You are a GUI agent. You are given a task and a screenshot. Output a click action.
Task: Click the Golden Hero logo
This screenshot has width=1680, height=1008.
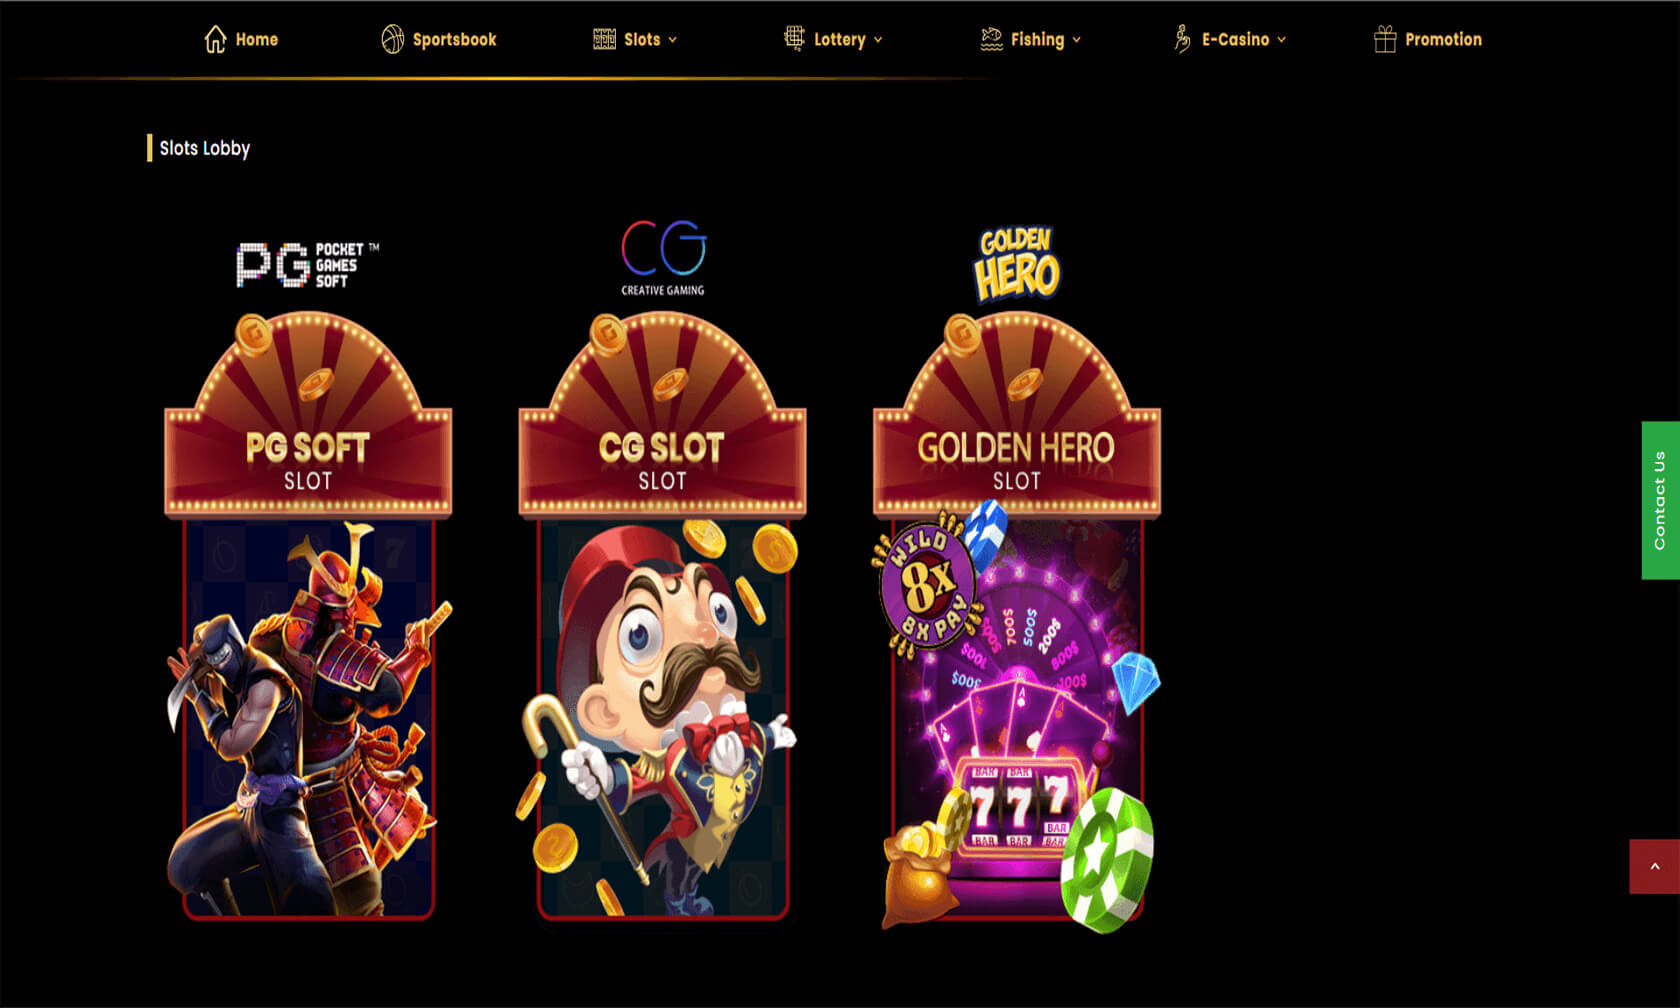click(x=1017, y=264)
